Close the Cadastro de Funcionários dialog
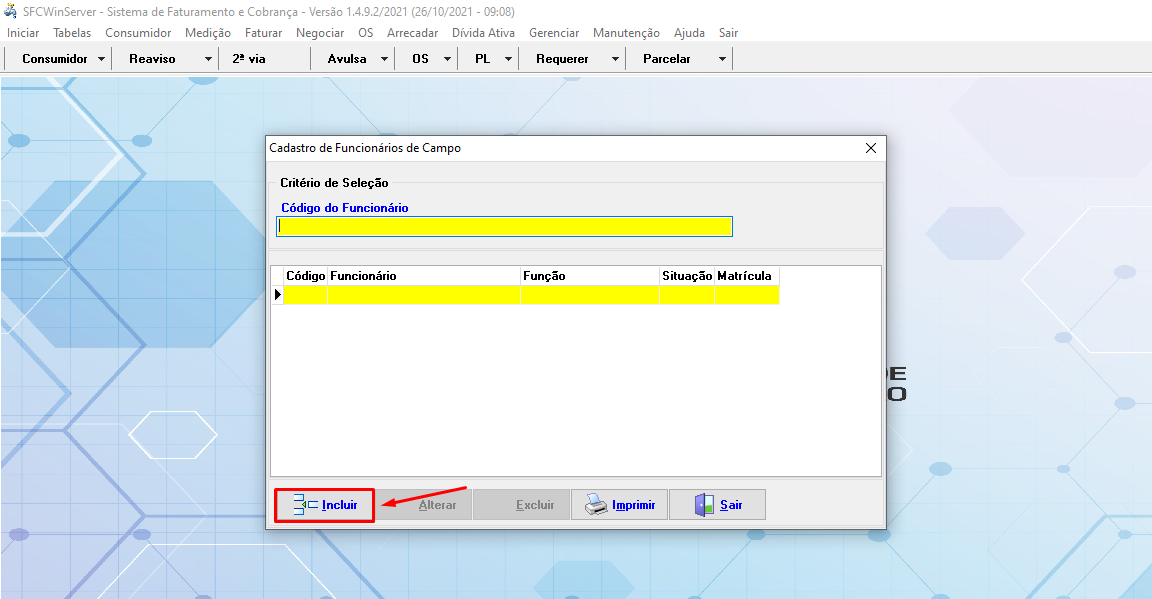The height and width of the screenshot is (599, 1152). click(x=870, y=148)
